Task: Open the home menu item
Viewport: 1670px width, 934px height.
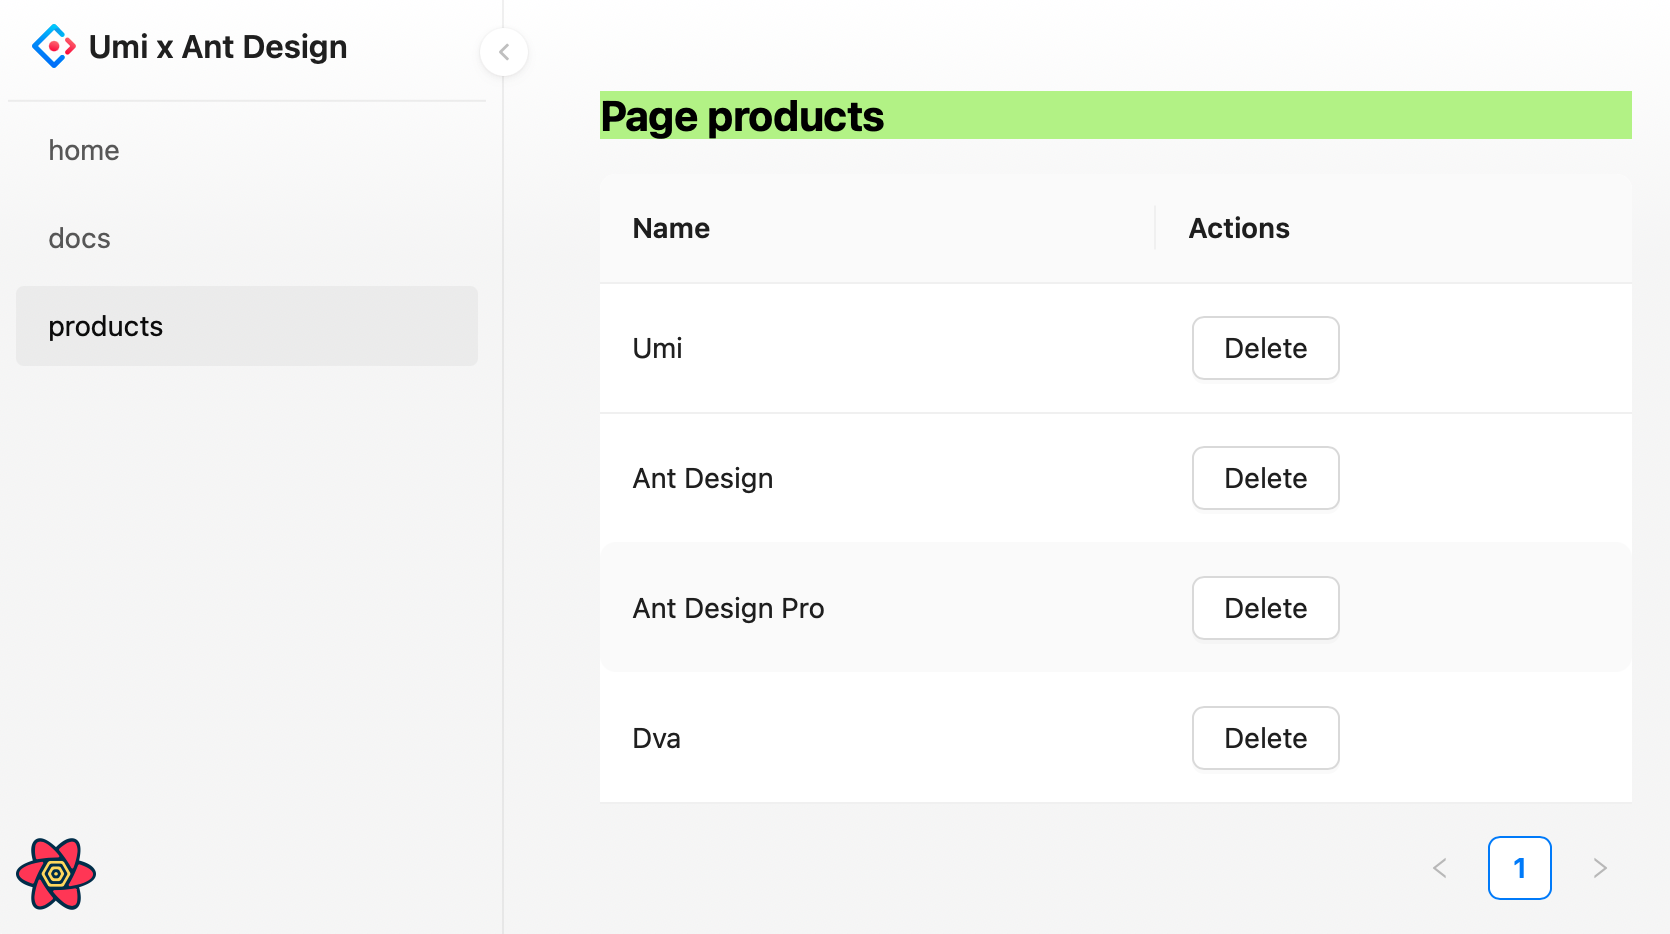Action: (x=84, y=150)
